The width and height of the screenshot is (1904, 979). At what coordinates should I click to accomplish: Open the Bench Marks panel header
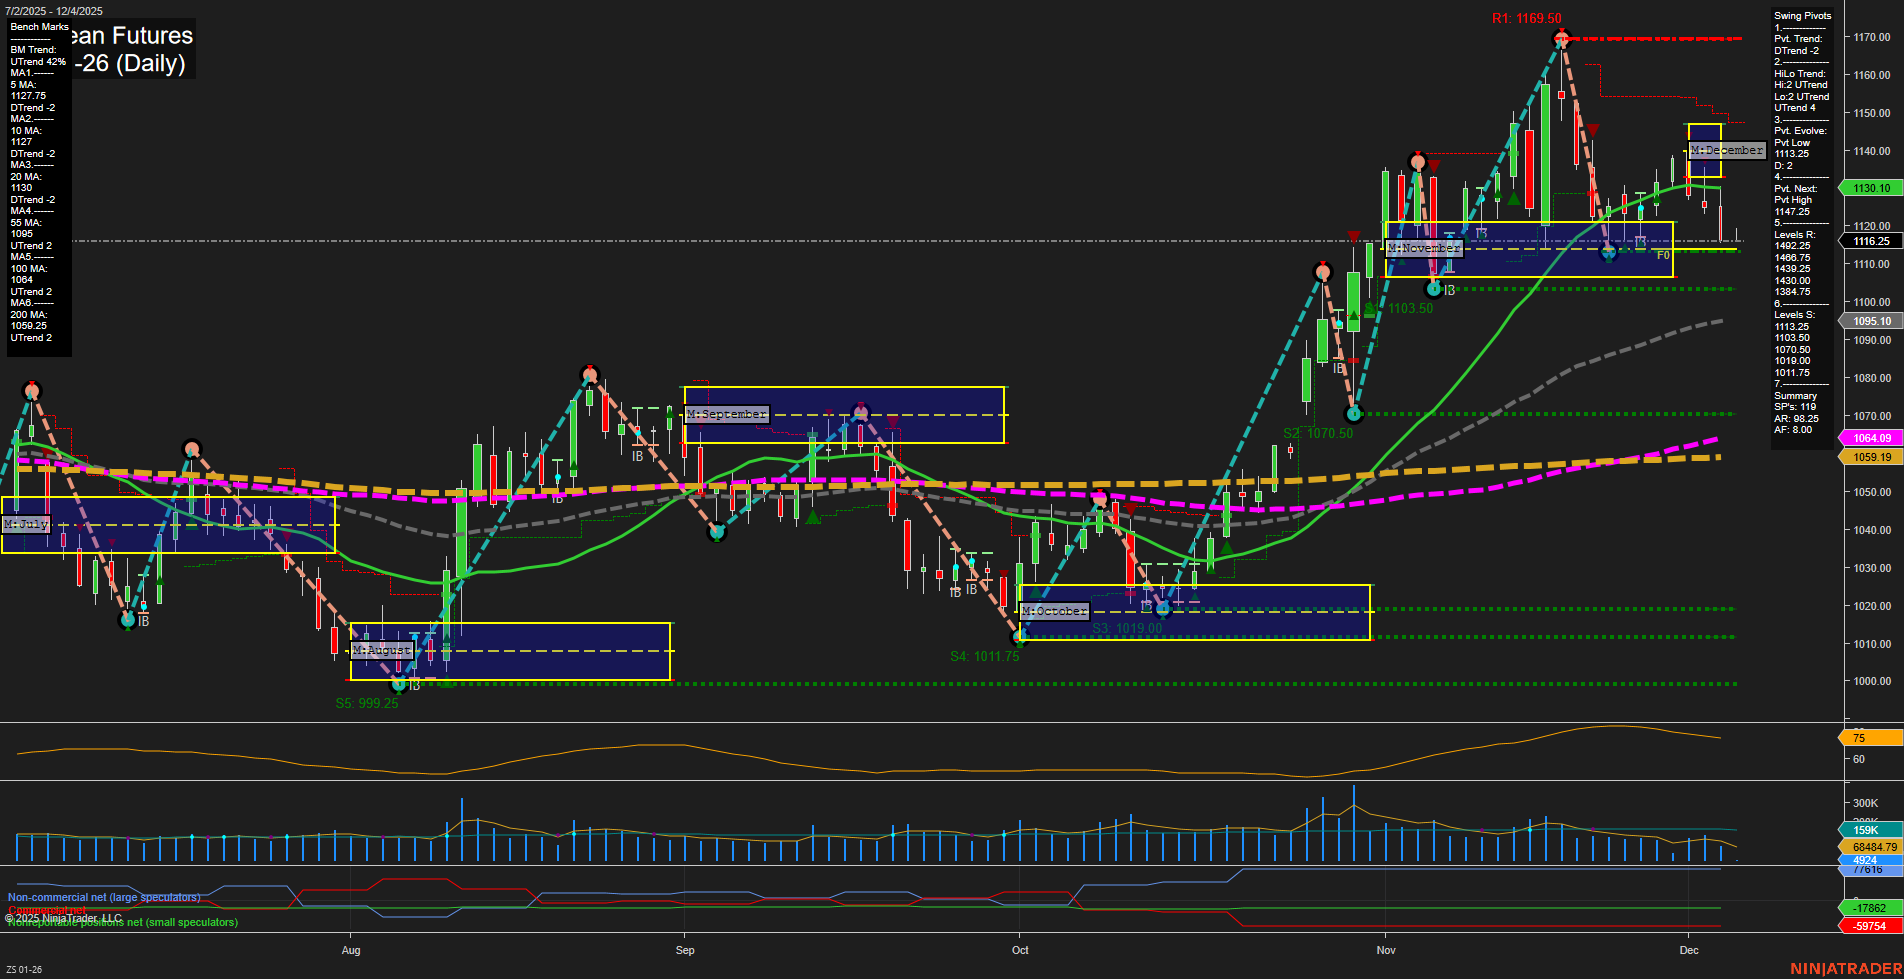pos(38,27)
